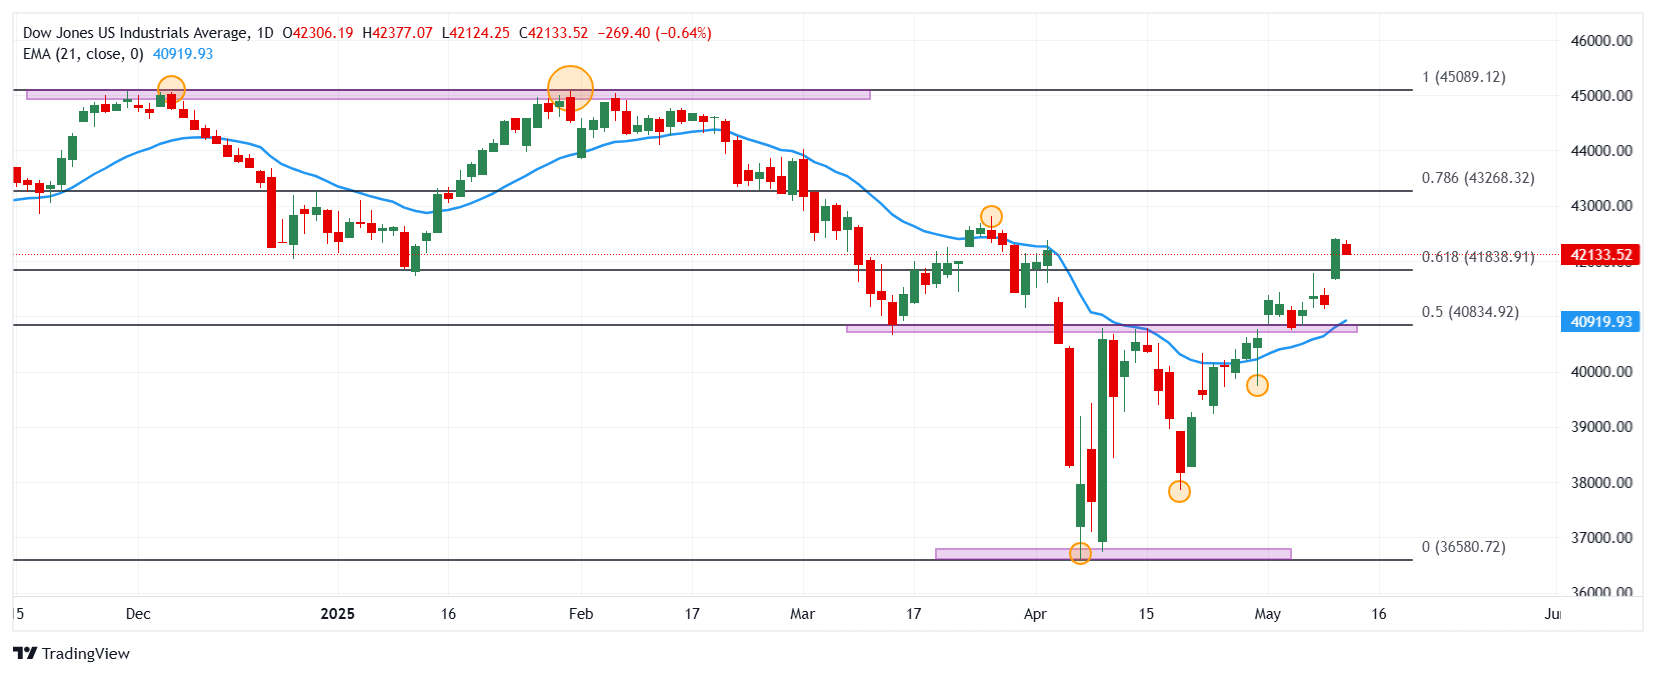Image resolution: width=1656 pixels, height=675 pixels.
Task: Click the TradingView logo icon
Action: coord(25,653)
